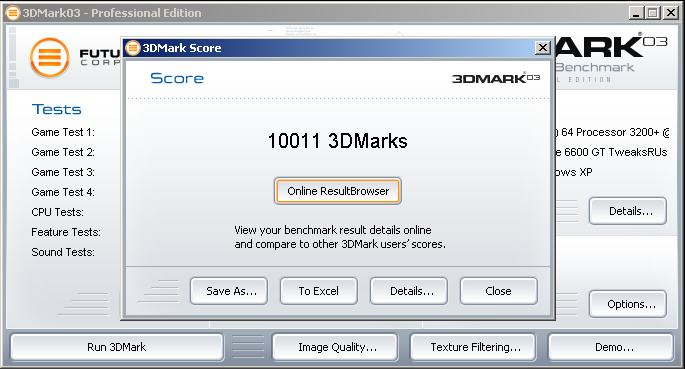Launch the Demo button

pyautogui.click(x=611, y=347)
